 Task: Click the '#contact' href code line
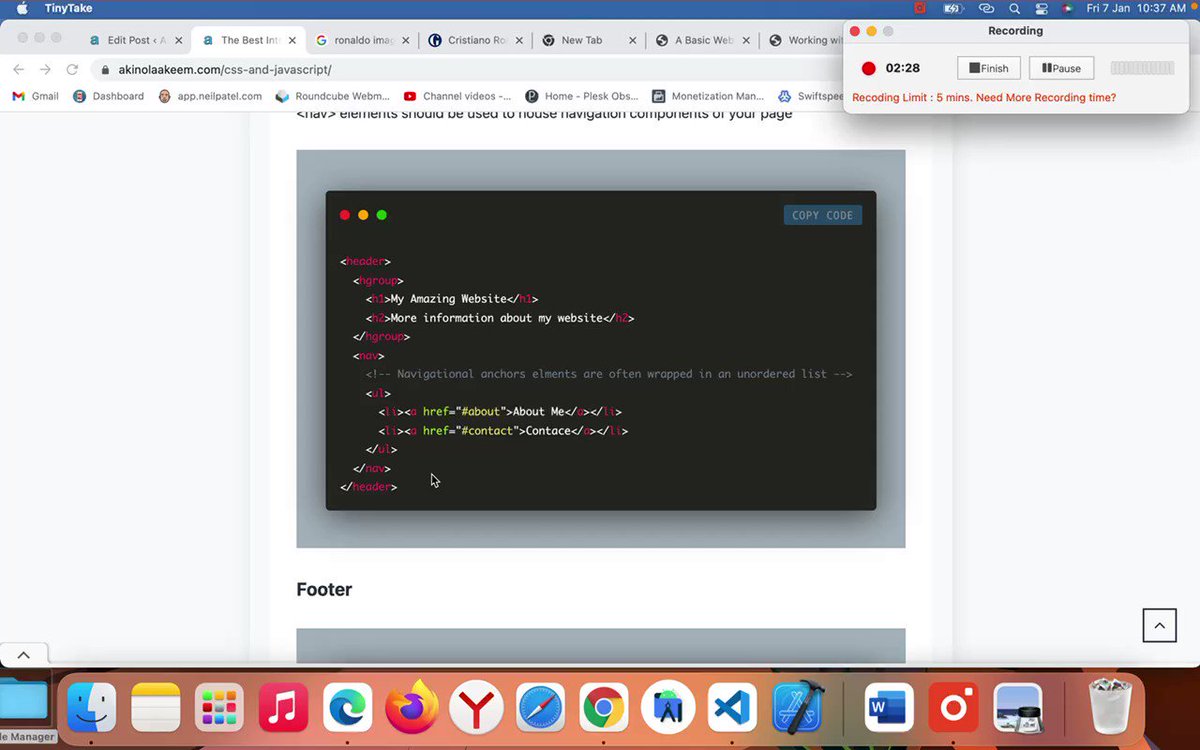(x=503, y=431)
